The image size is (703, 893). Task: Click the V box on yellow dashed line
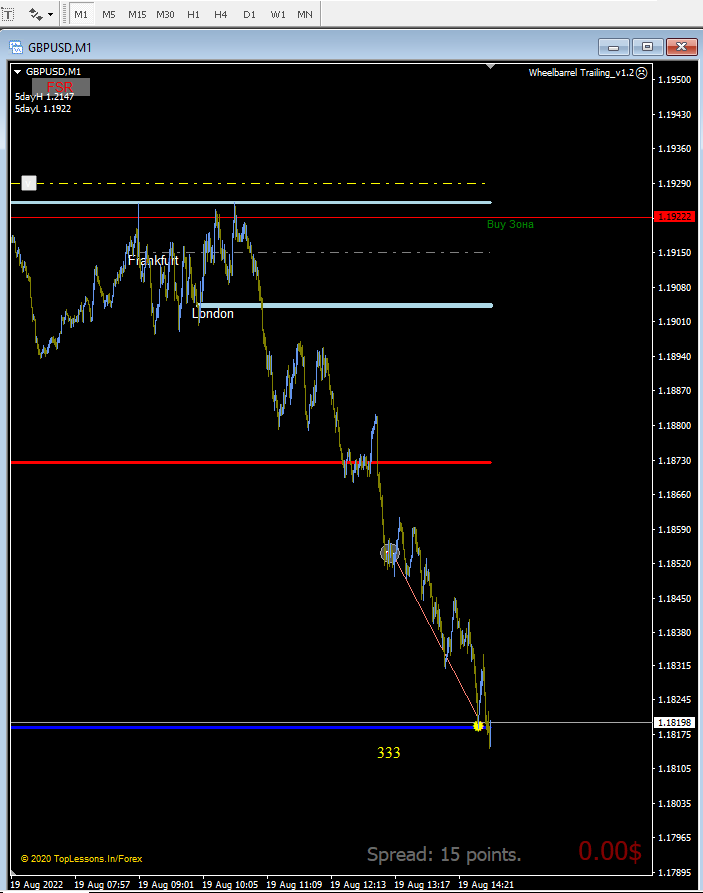tap(29, 183)
